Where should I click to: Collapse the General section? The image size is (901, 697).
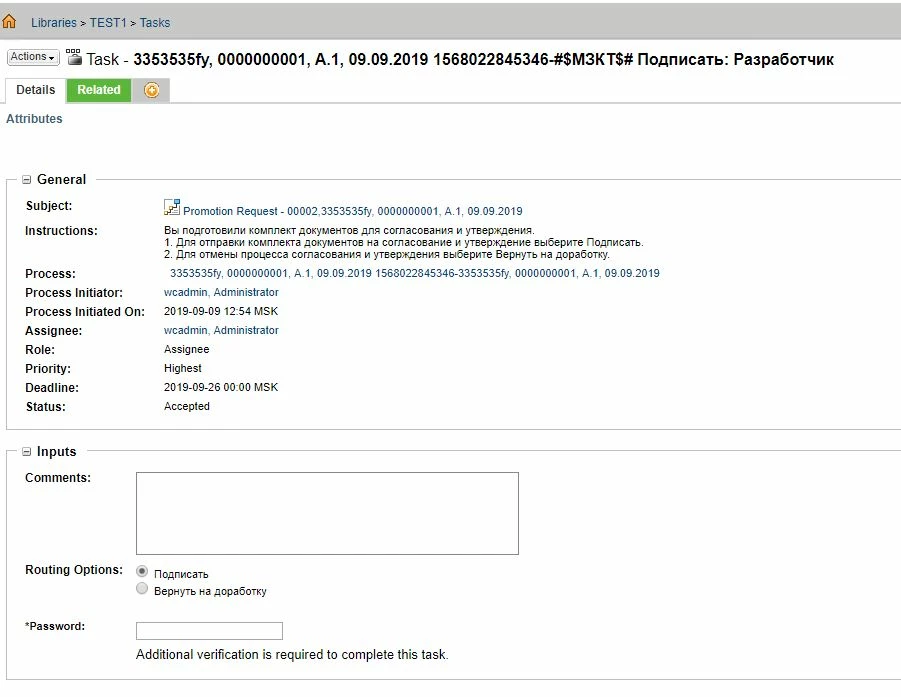(x=26, y=180)
